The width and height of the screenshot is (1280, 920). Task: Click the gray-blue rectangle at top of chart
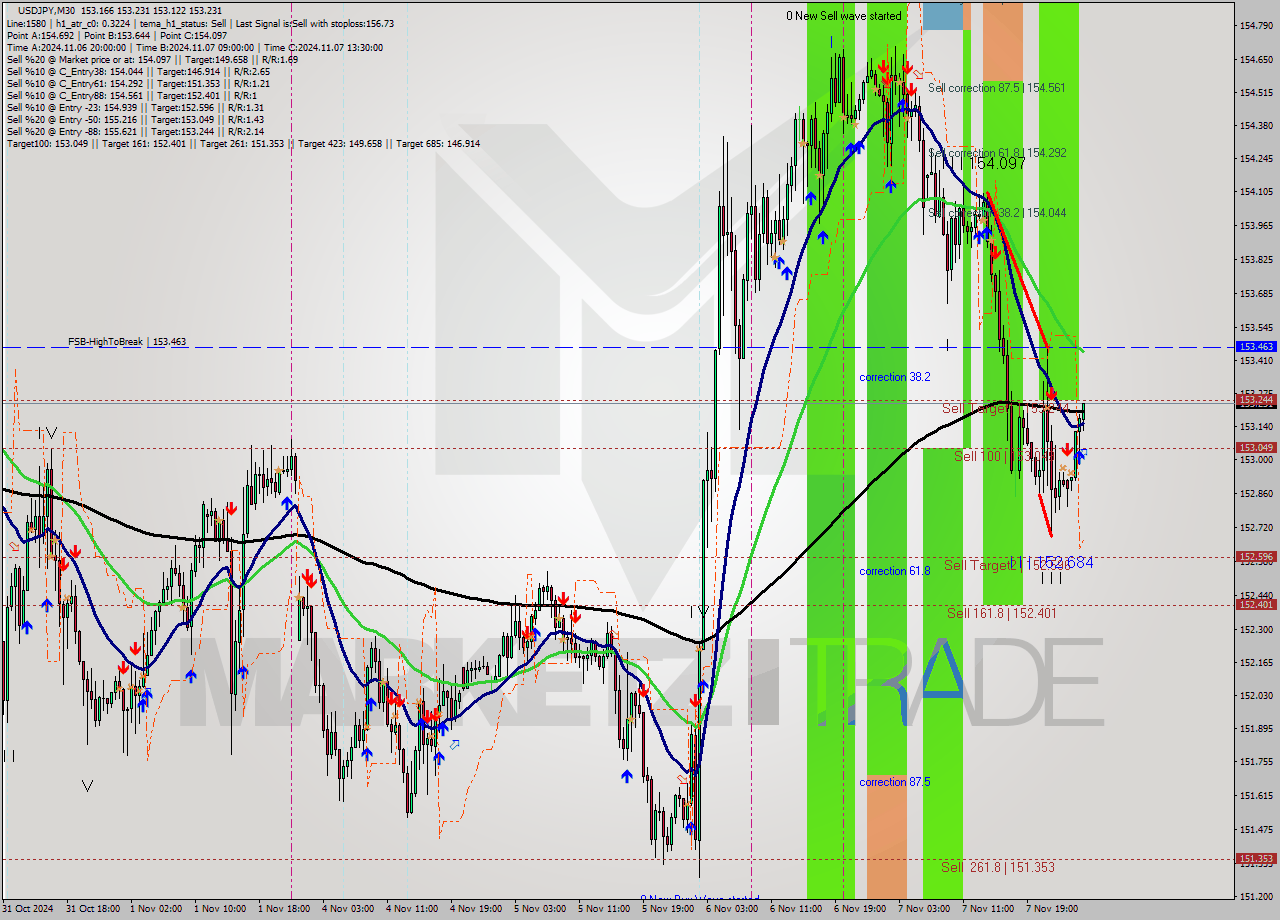(x=943, y=15)
